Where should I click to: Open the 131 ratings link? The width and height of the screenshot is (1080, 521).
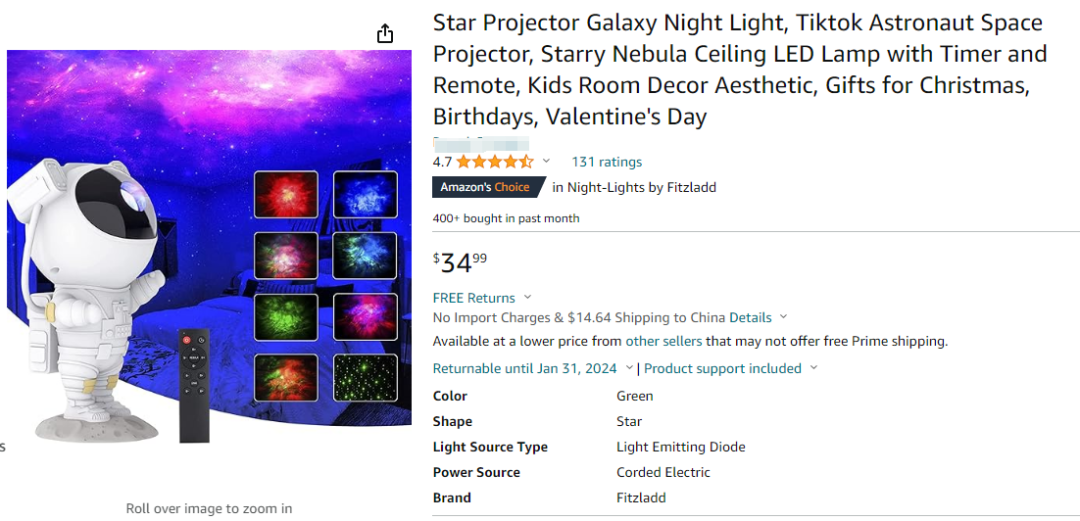point(607,162)
